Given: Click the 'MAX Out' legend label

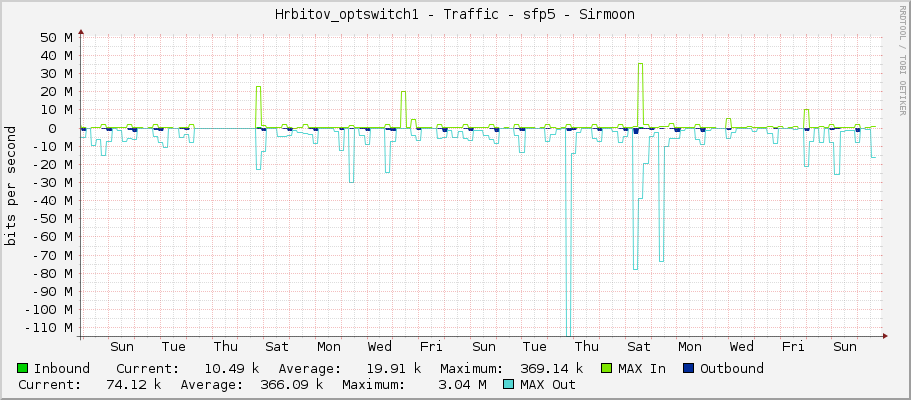Looking at the screenshot, I should [x=548, y=384].
